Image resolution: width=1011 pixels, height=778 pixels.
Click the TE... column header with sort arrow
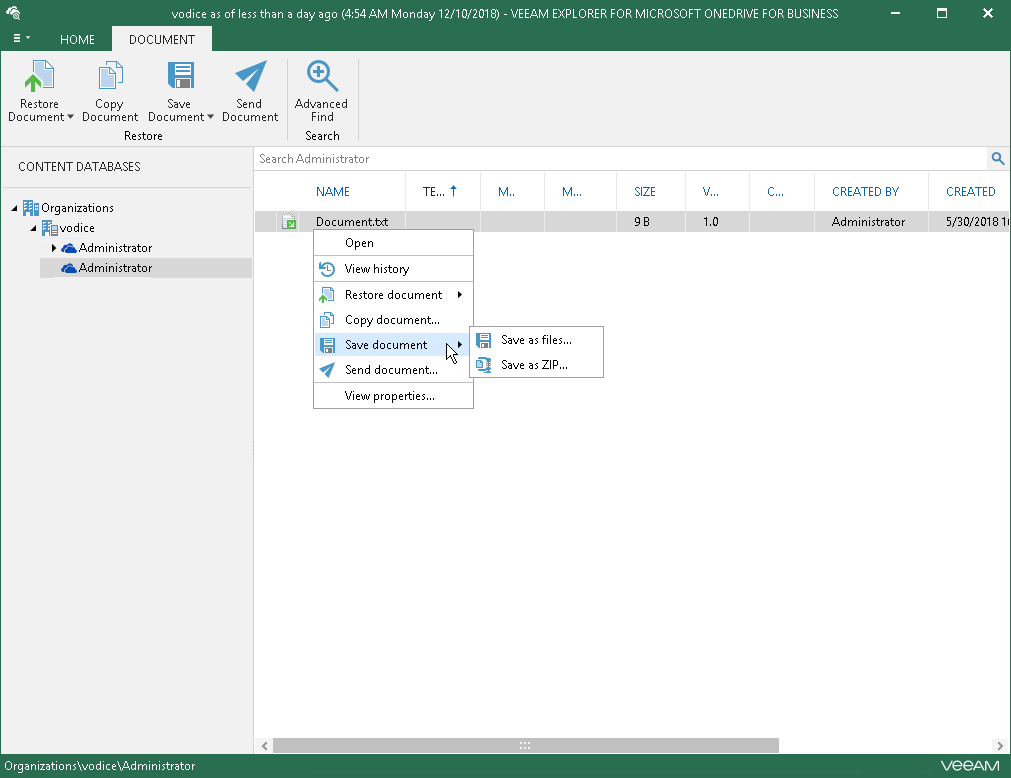[440, 191]
